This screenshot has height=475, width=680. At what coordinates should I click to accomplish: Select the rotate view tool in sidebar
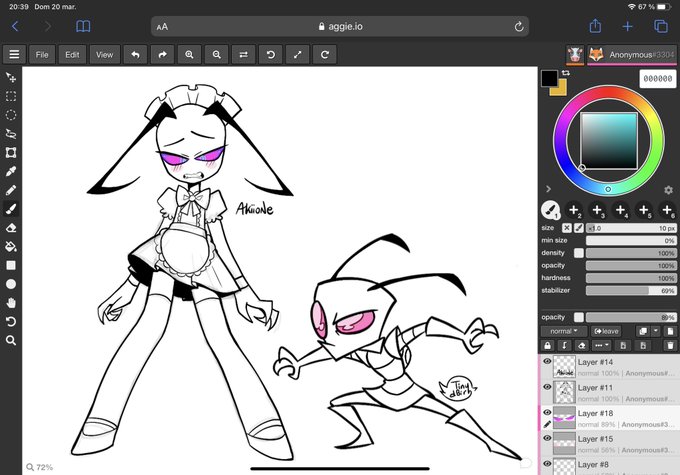(x=11, y=321)
